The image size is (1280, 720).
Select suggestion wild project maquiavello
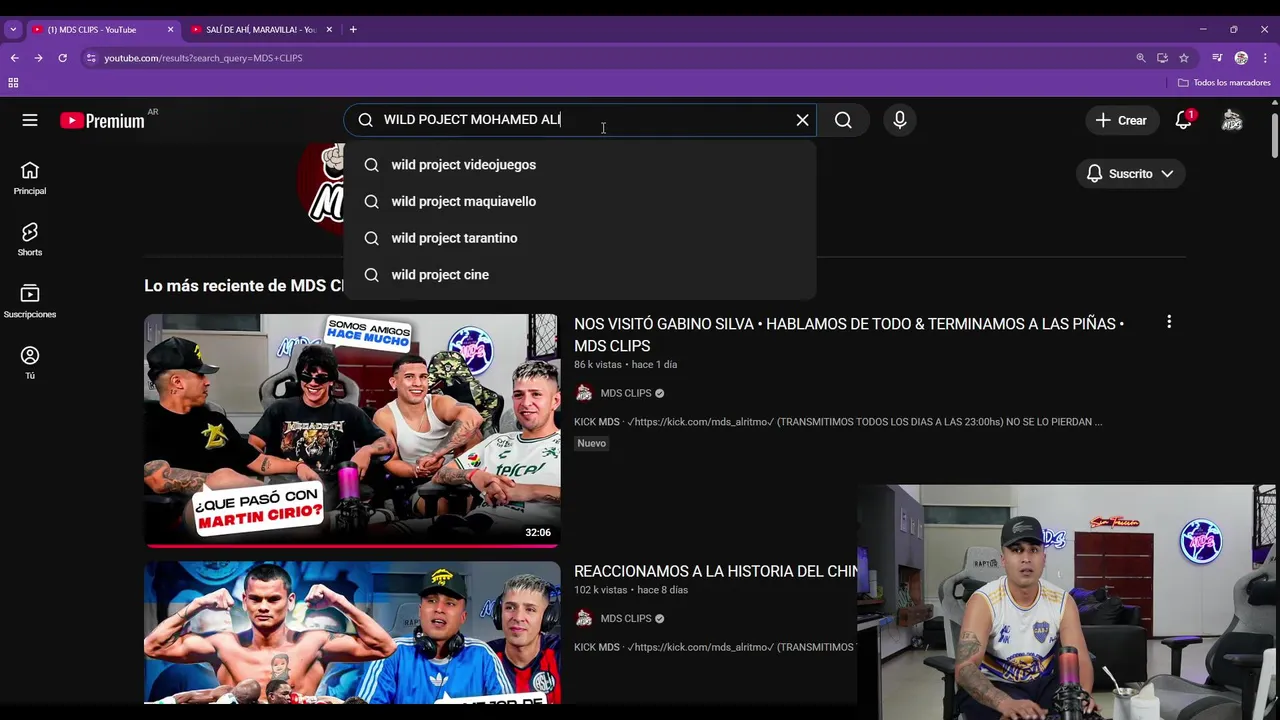(x=580, y=201)
